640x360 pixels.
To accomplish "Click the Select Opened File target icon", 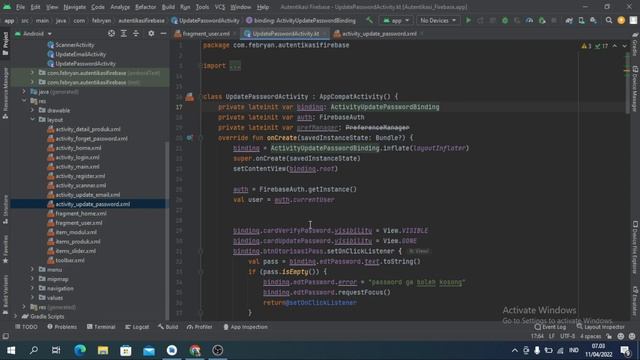I will pos(111,33).
